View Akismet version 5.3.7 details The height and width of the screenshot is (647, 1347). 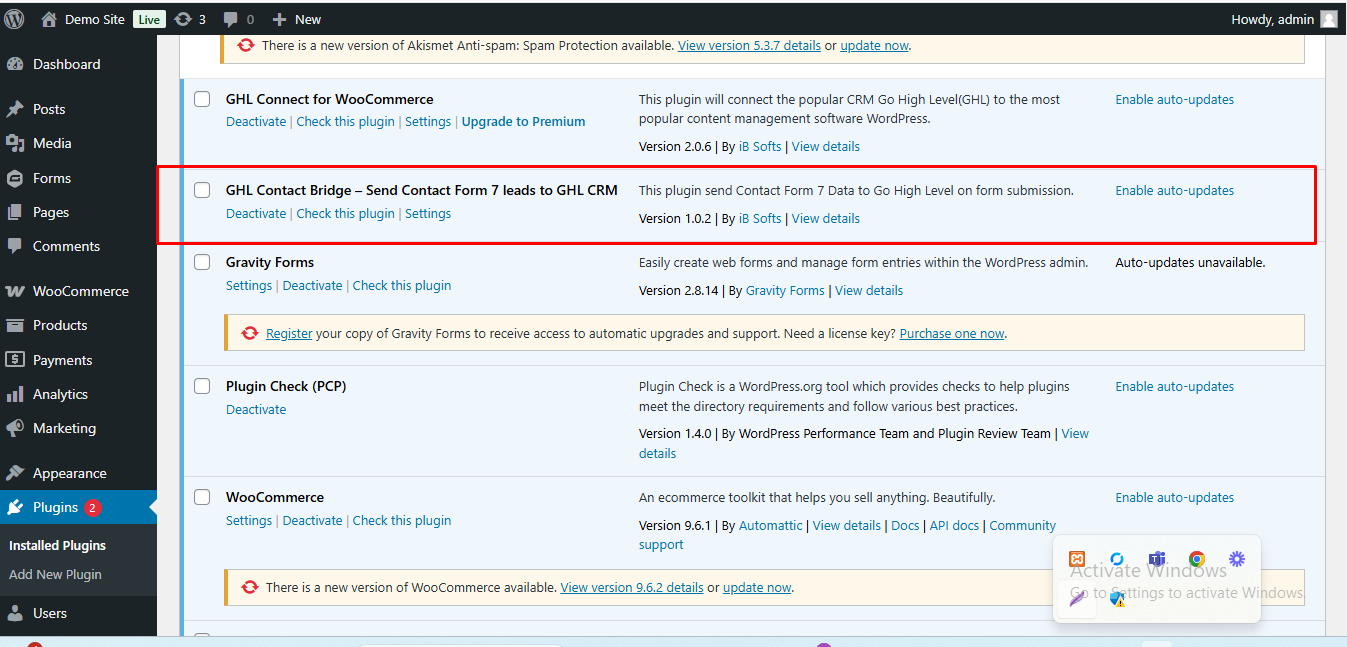coord(749,45)
